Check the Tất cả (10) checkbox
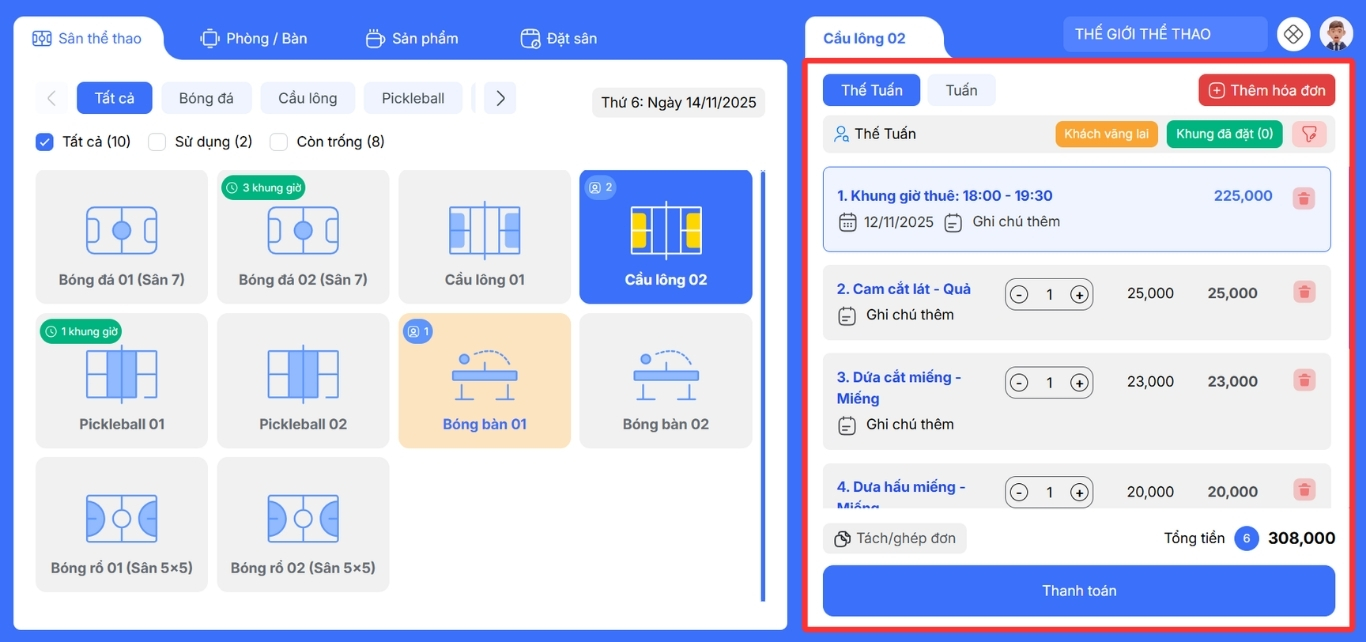 coord(44,142)
